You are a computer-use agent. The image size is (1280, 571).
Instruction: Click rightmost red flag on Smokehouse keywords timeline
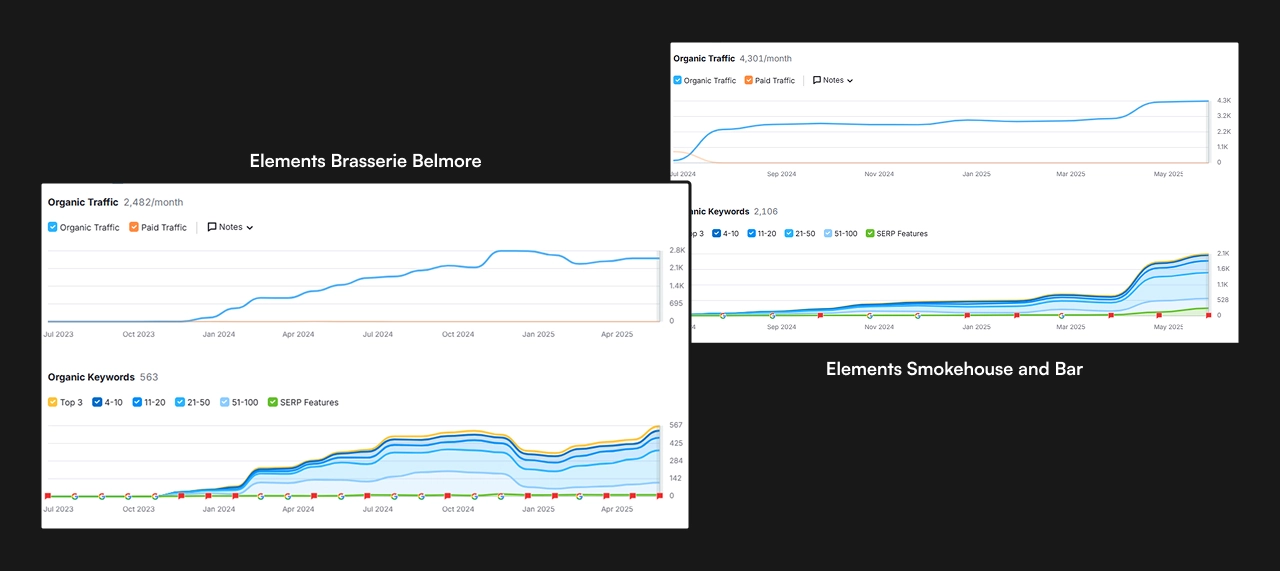[x=1208, y=315]
